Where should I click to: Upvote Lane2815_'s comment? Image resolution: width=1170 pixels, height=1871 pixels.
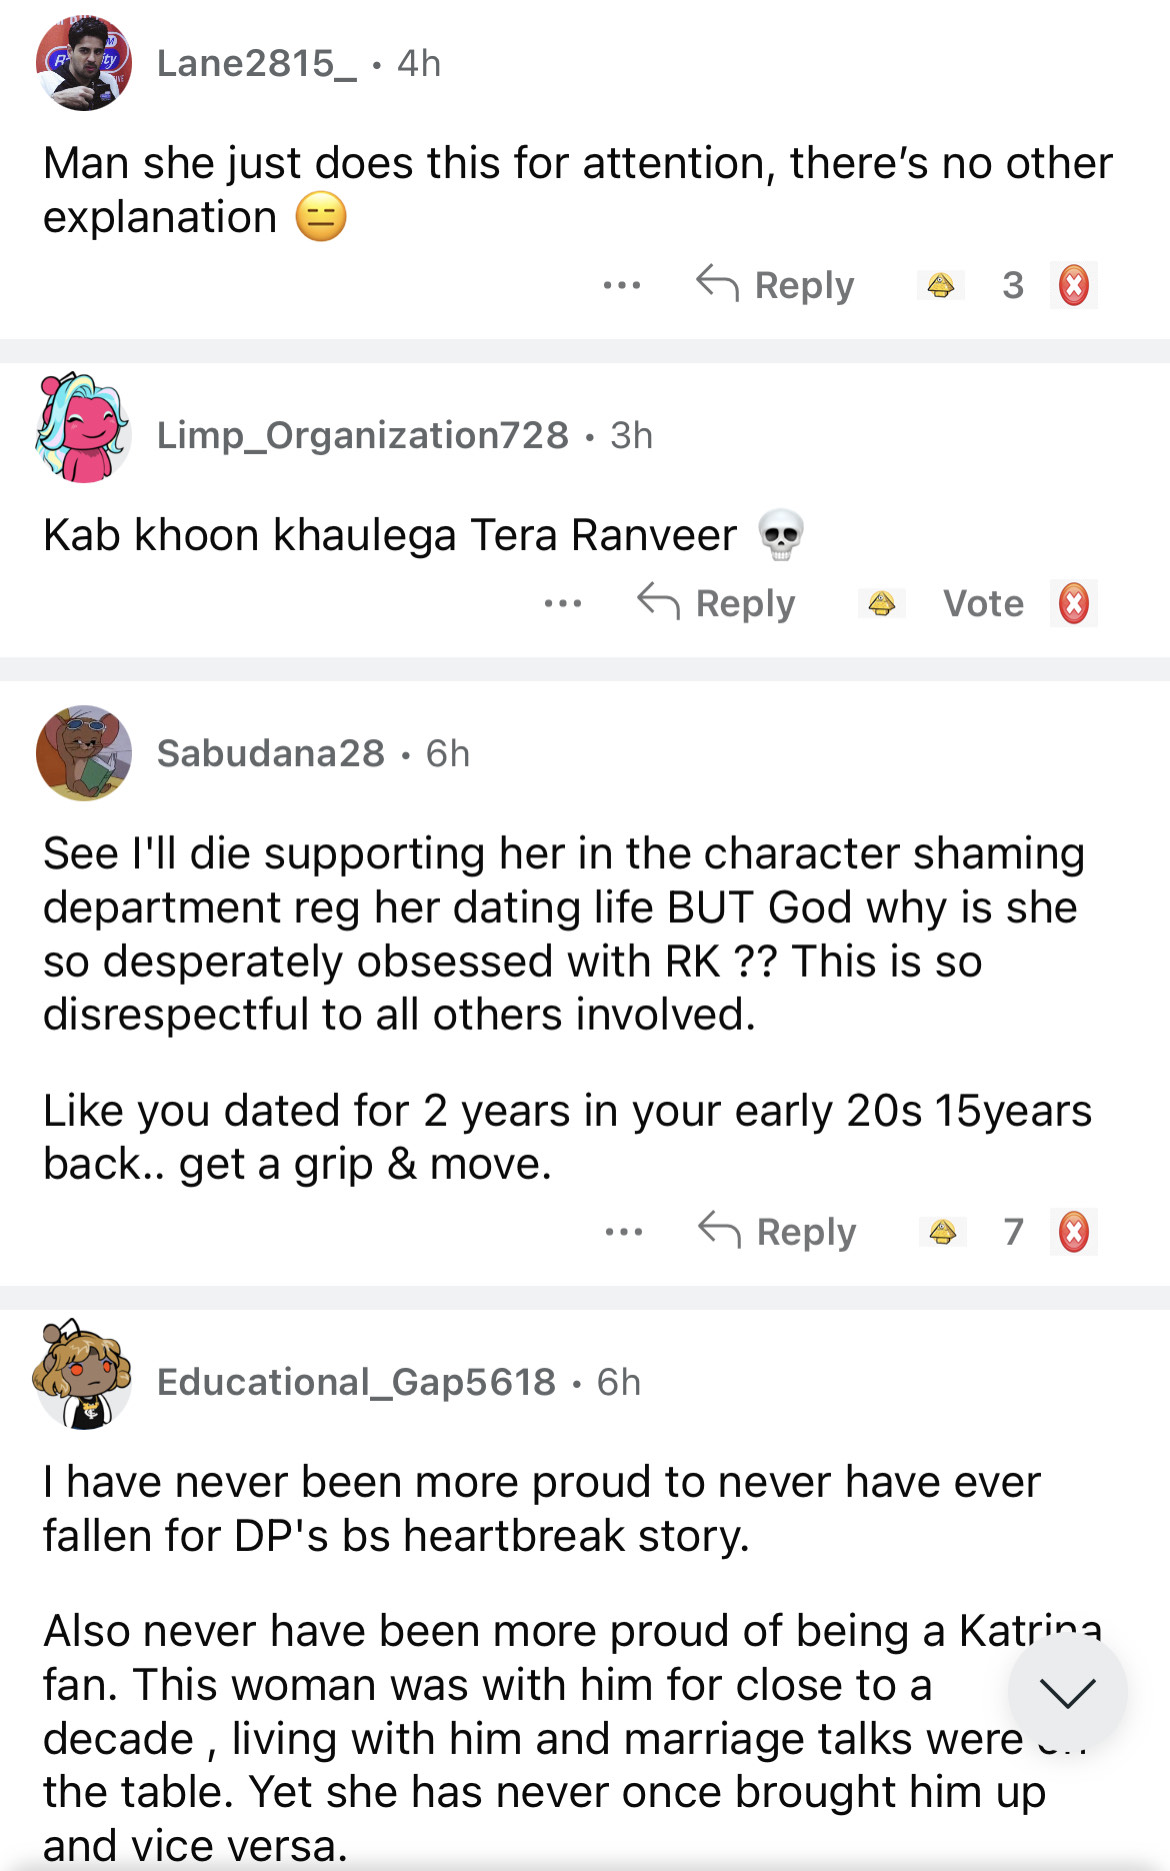click(x=940, y=286)
